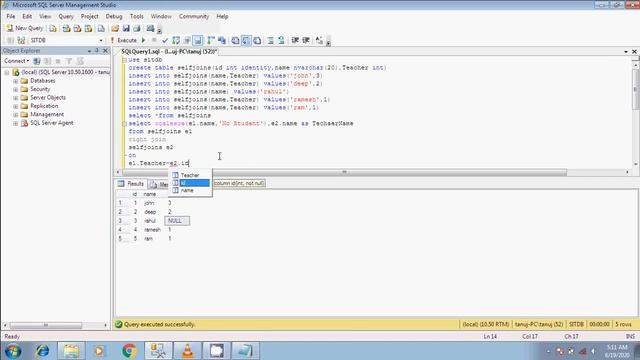640x360 pixels.
Task: Open SQL Server Compact Query icon
Action: coord(101,29)
